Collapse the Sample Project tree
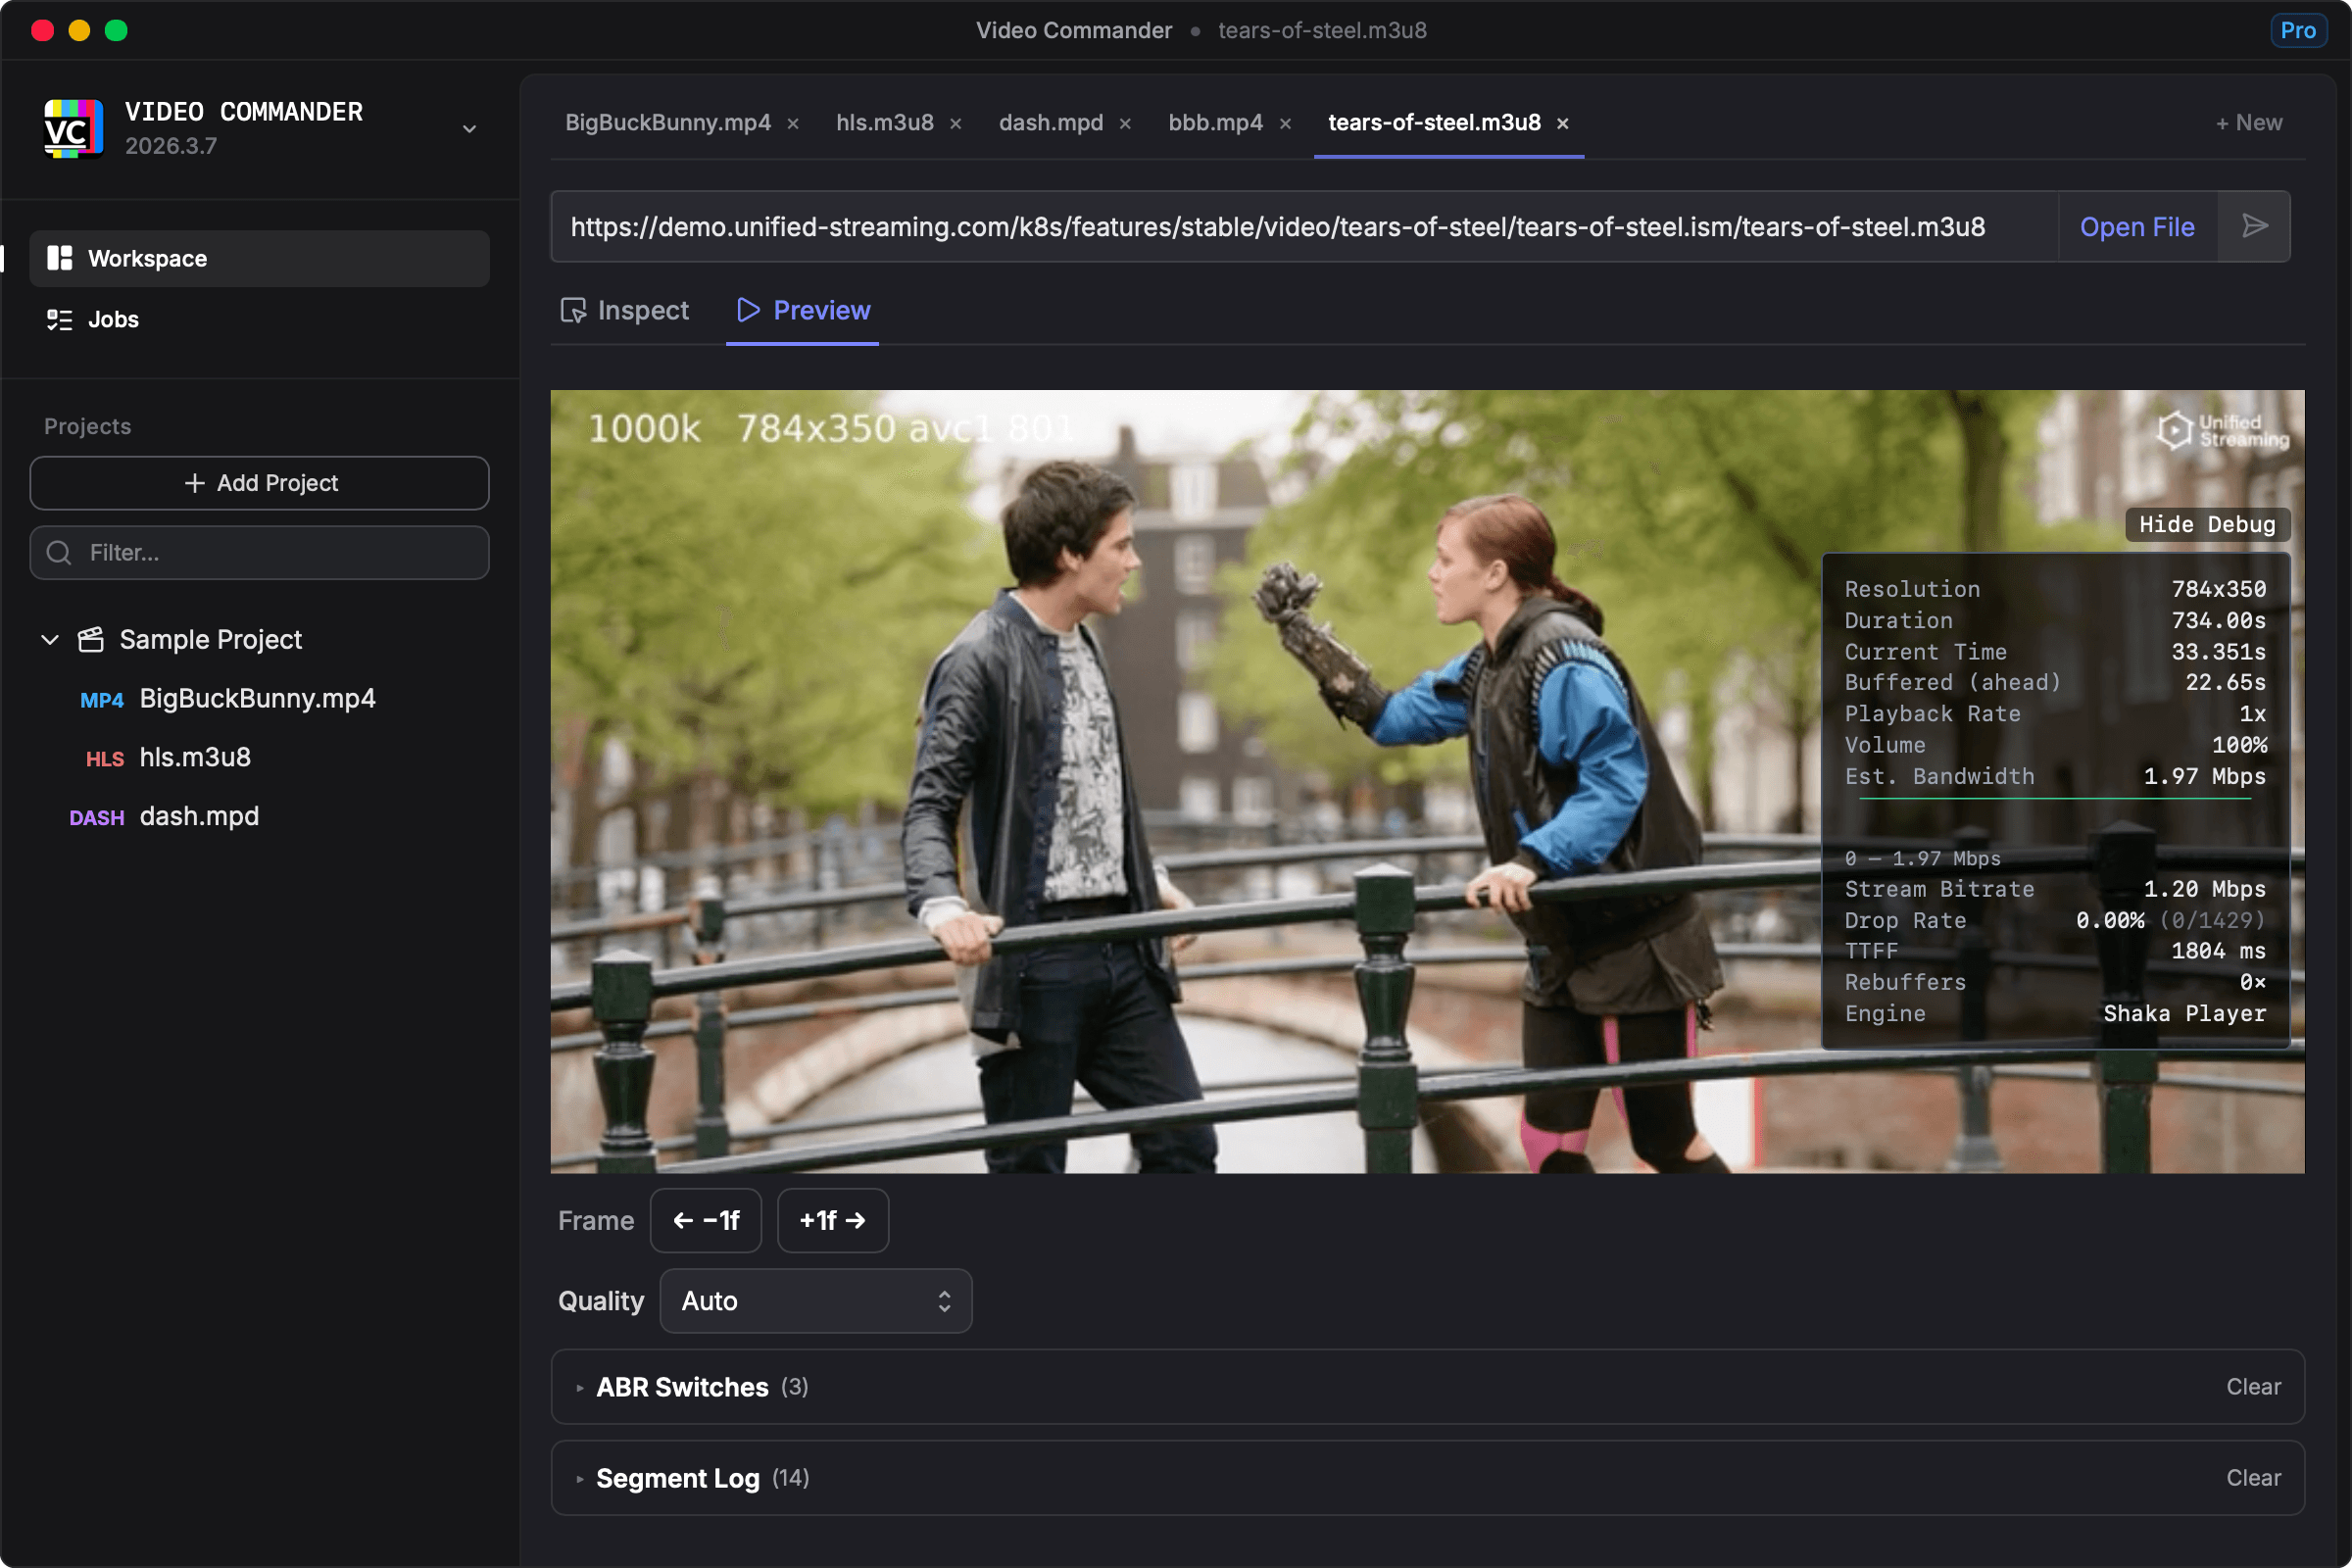 (x=49, y=639)
